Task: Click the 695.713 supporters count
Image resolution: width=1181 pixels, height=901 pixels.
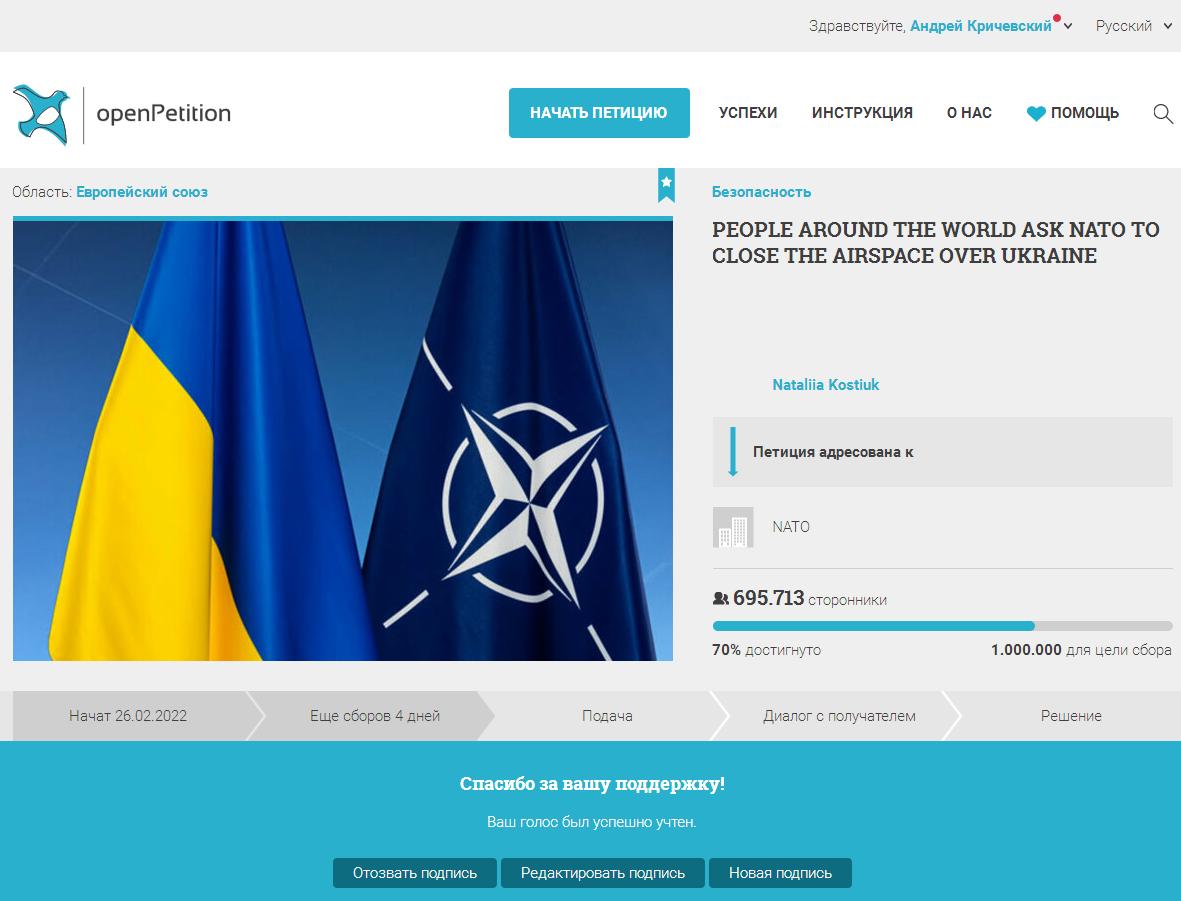Action: click(x=768, y=598)
